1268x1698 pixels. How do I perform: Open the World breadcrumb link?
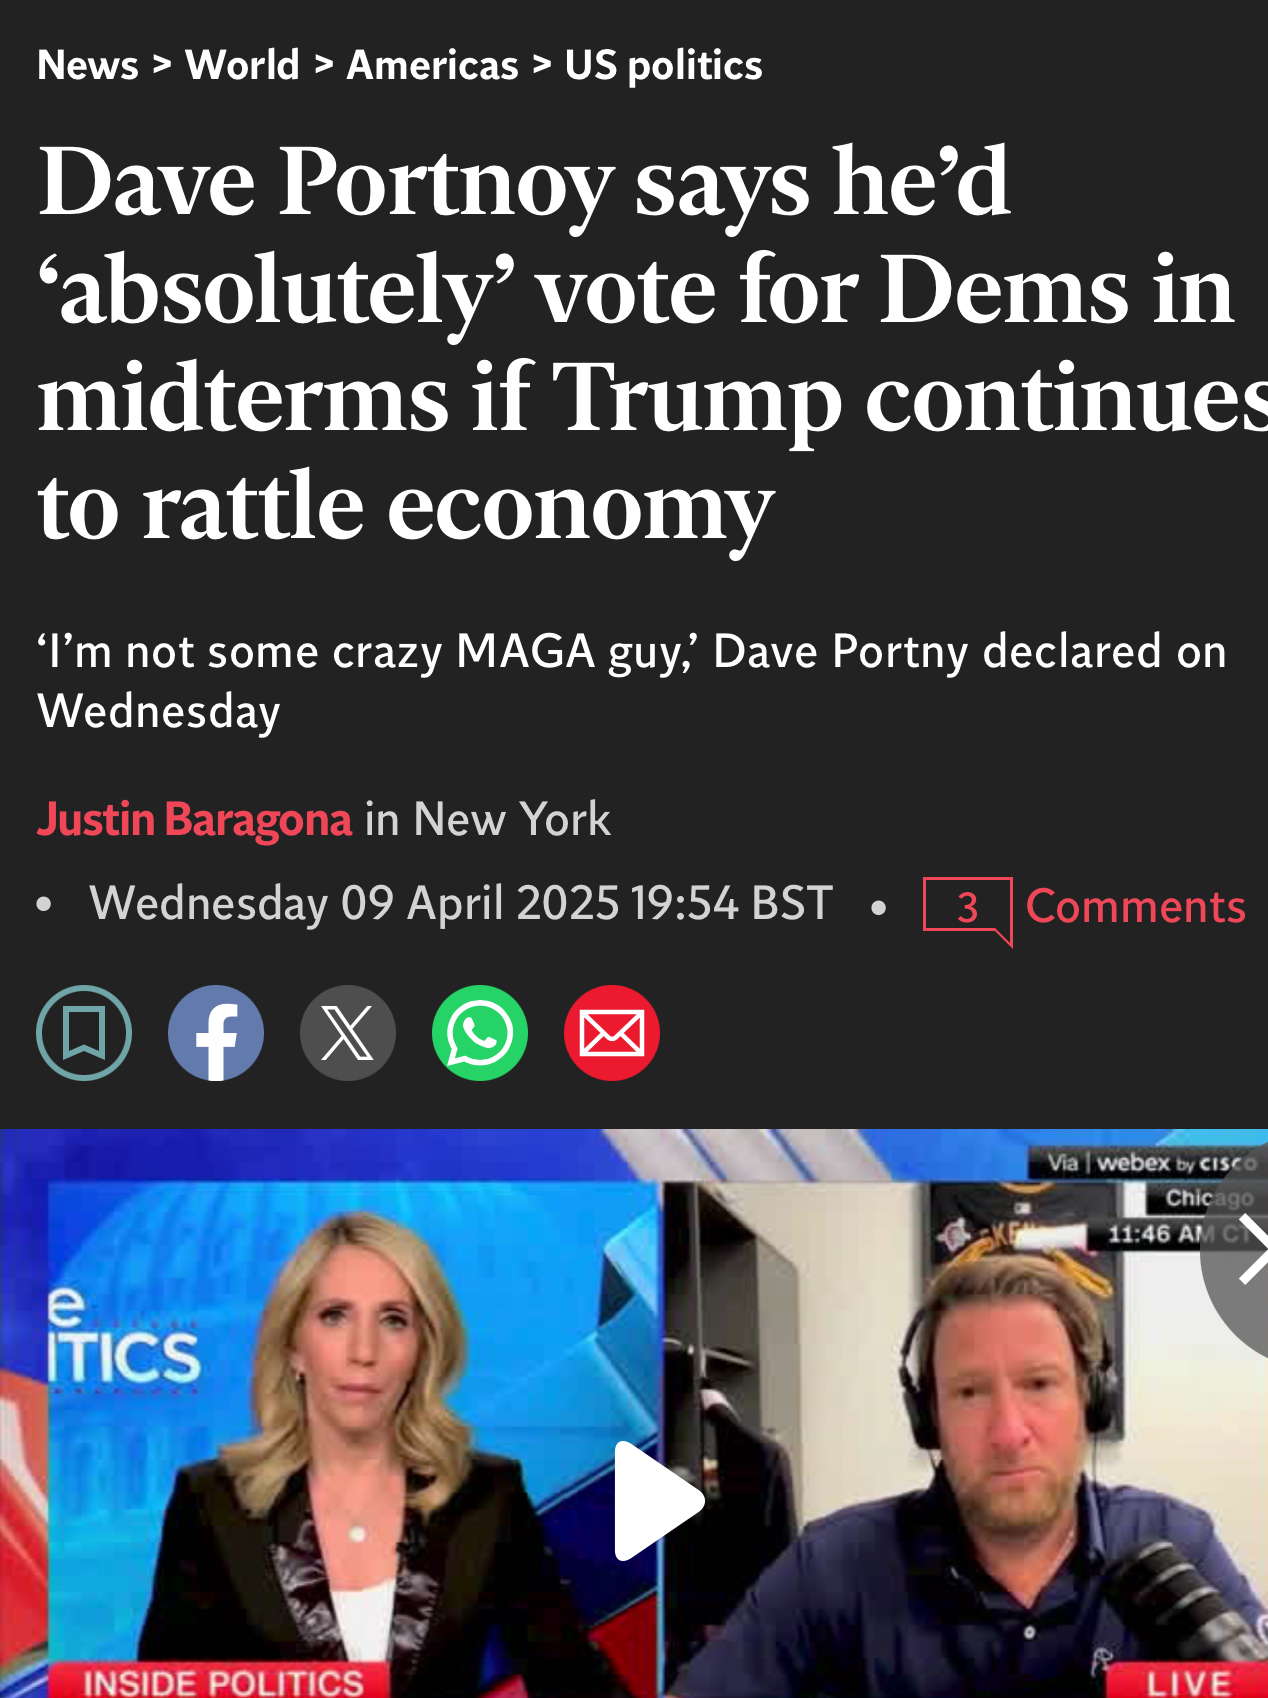(x=243, y=66)
